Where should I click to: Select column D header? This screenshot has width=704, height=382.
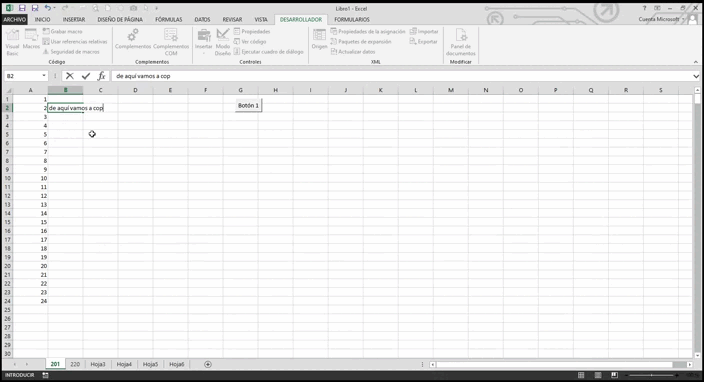coord(135,90)
